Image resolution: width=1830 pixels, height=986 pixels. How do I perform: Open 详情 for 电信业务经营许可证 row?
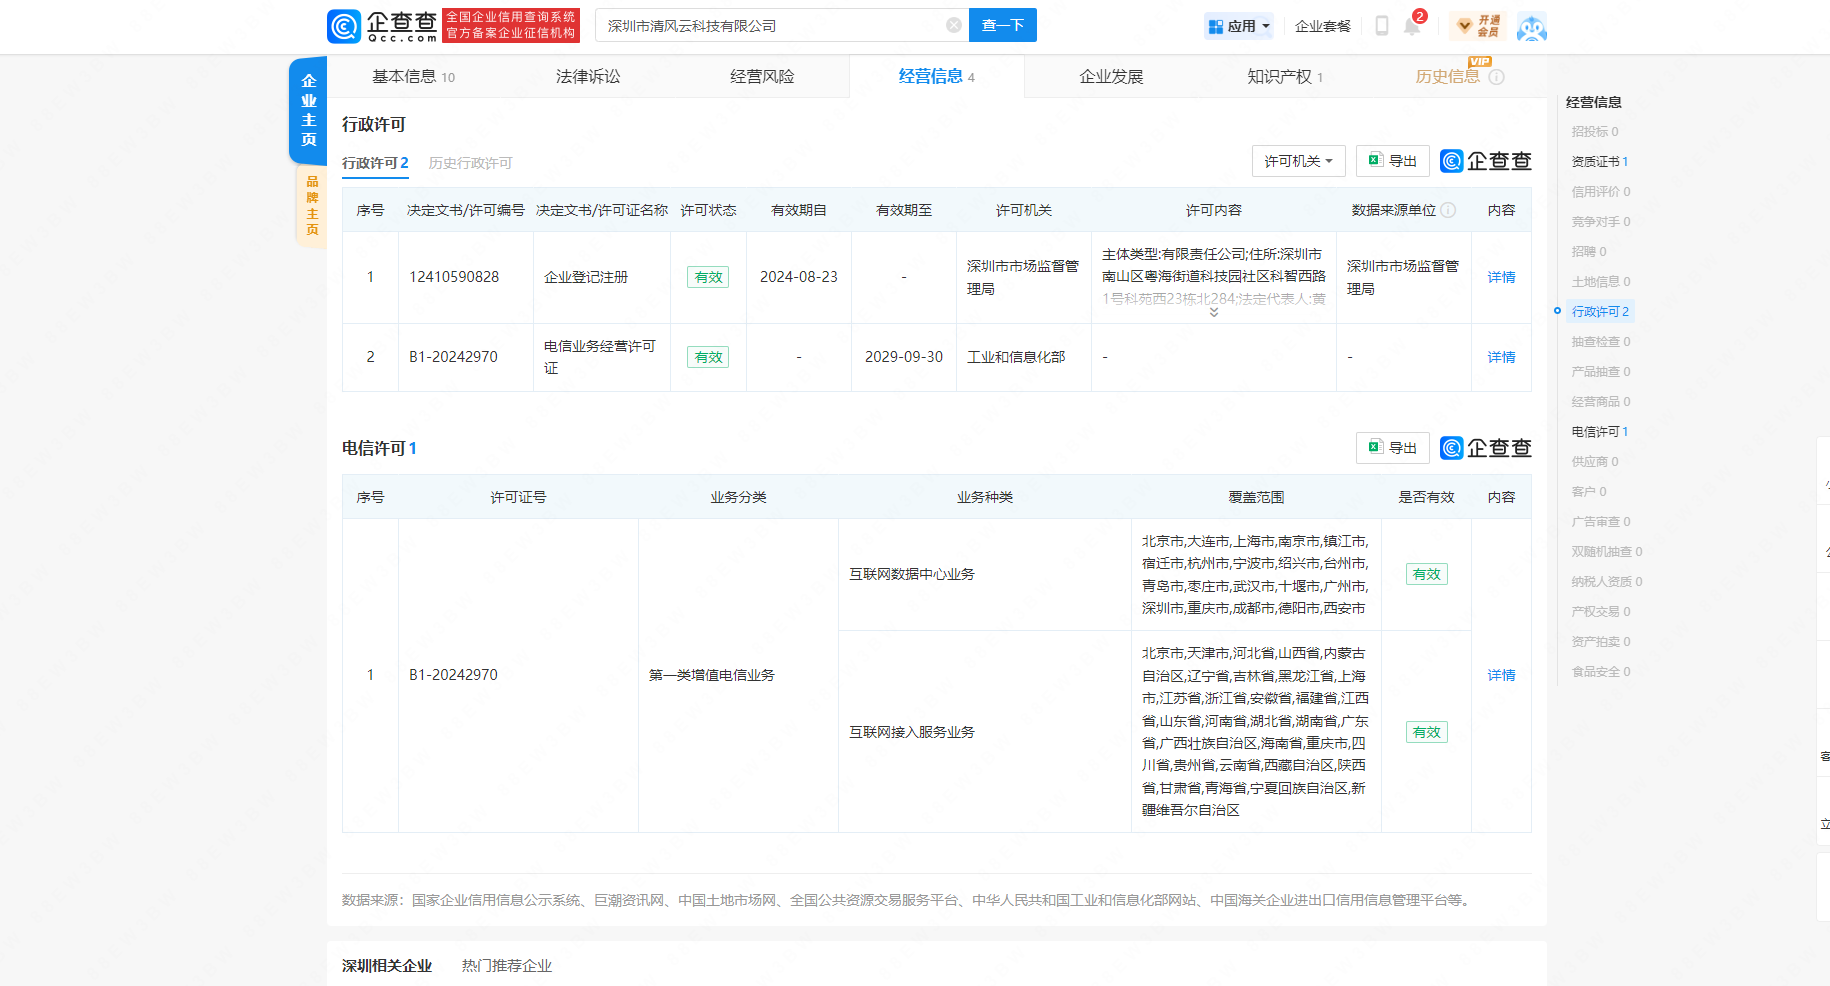pyautogui.click(x=1500, y=357)
